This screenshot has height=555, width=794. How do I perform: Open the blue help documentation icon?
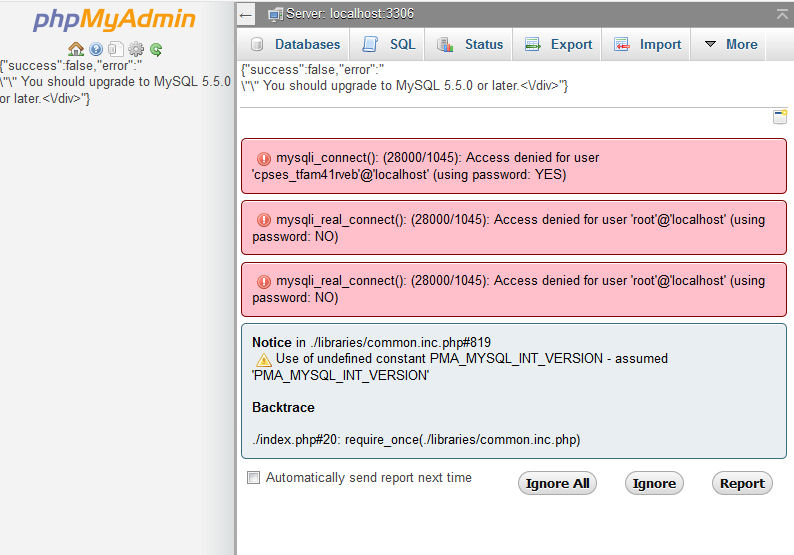coord(96,49)
